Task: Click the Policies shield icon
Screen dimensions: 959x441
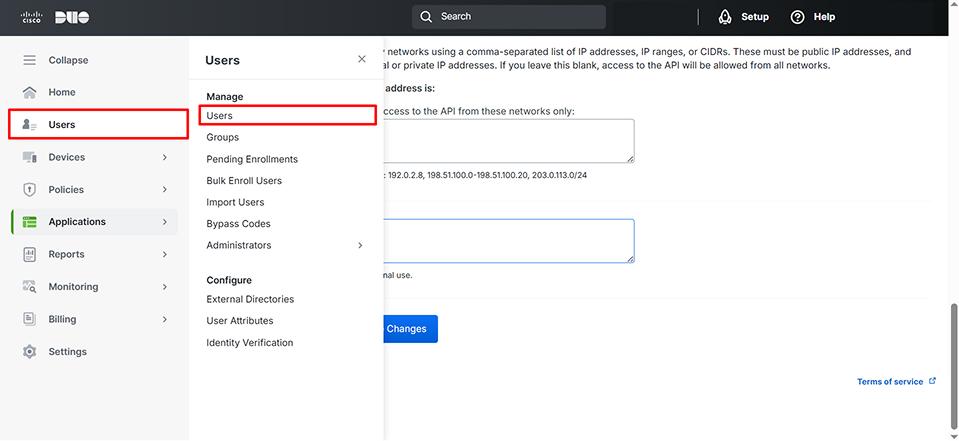Action: pos(29,190)
